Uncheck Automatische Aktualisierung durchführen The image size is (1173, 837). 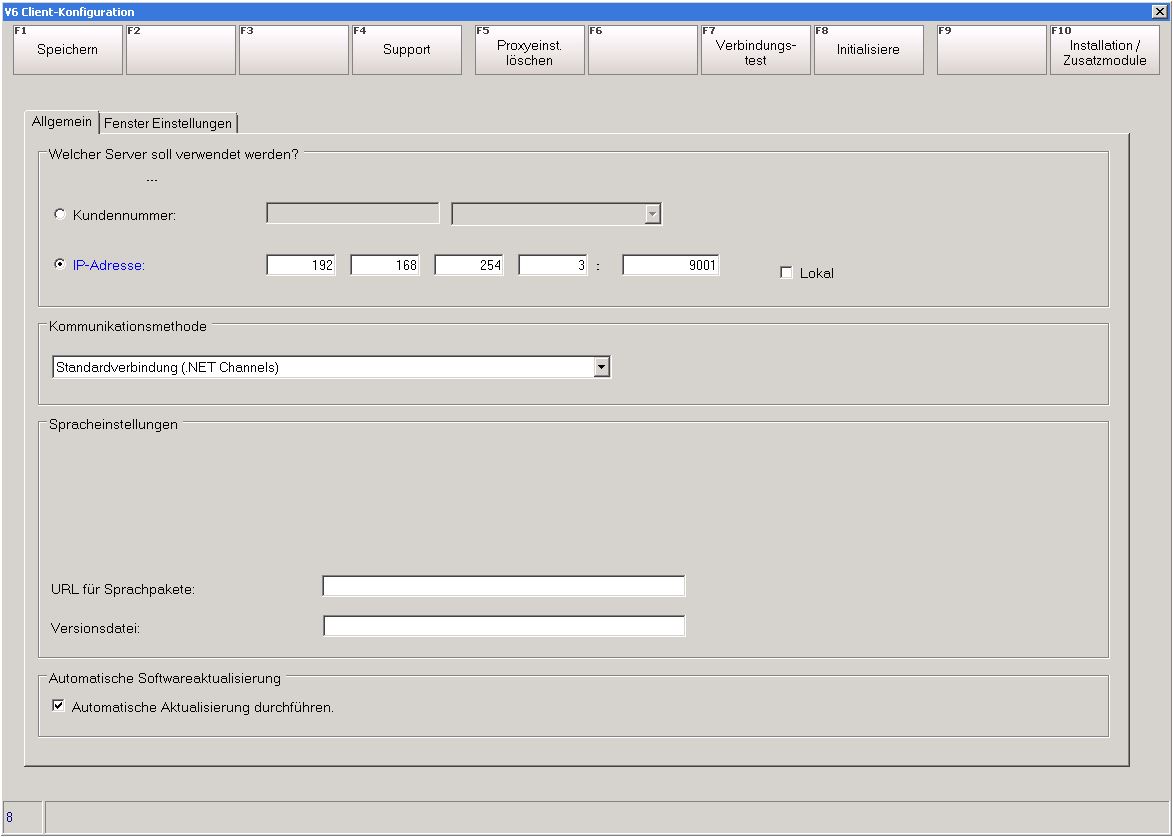58,706
